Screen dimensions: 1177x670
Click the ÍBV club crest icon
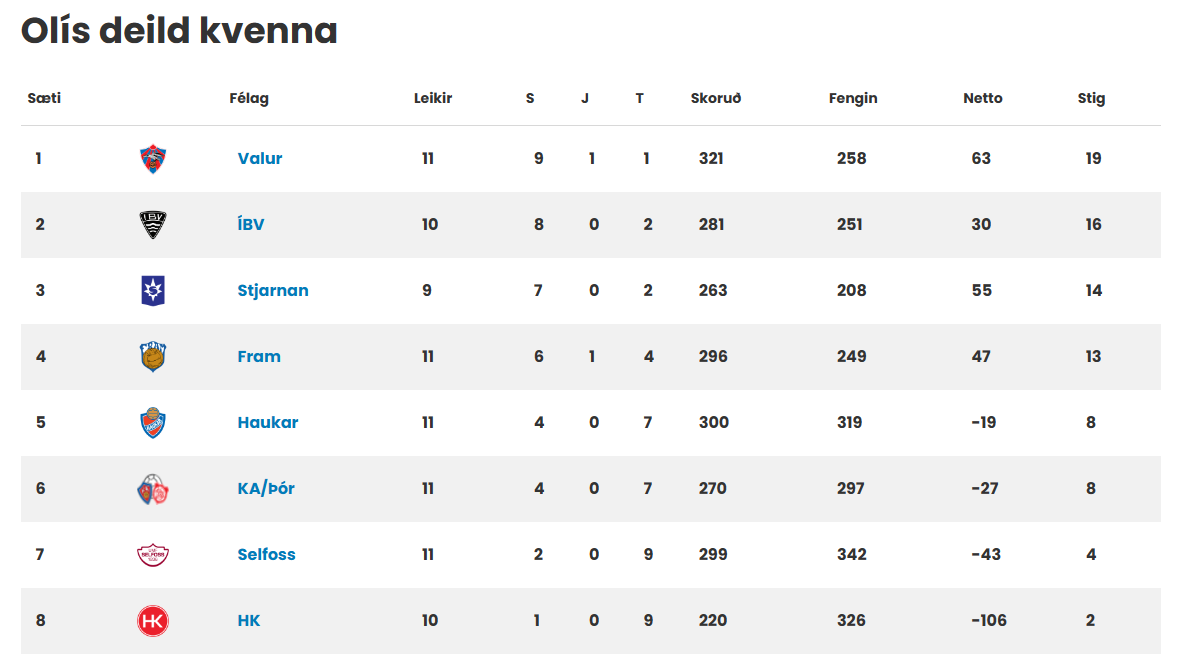click(x=153, y=225)
